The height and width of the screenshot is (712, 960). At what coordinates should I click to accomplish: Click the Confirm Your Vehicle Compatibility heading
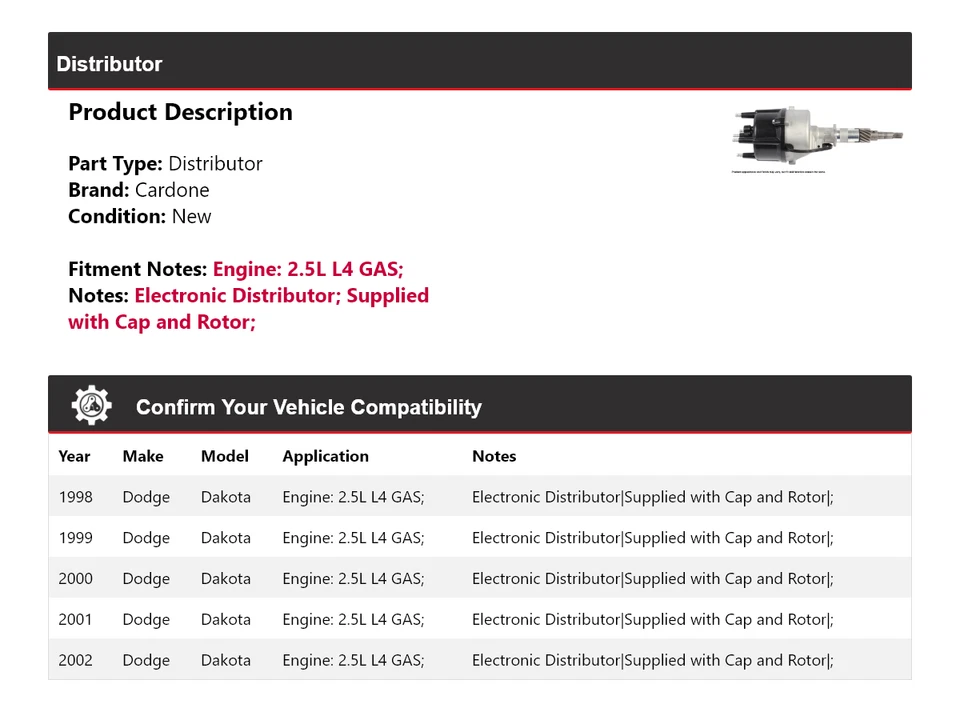tap(308, 407)
